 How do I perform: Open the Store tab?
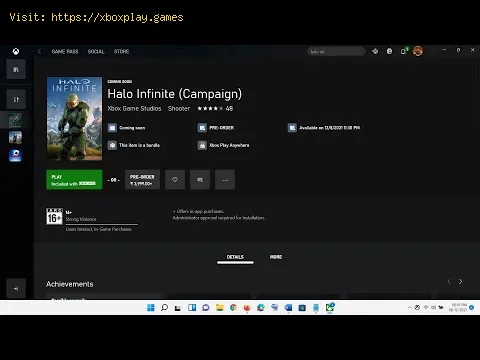(121, 51)
